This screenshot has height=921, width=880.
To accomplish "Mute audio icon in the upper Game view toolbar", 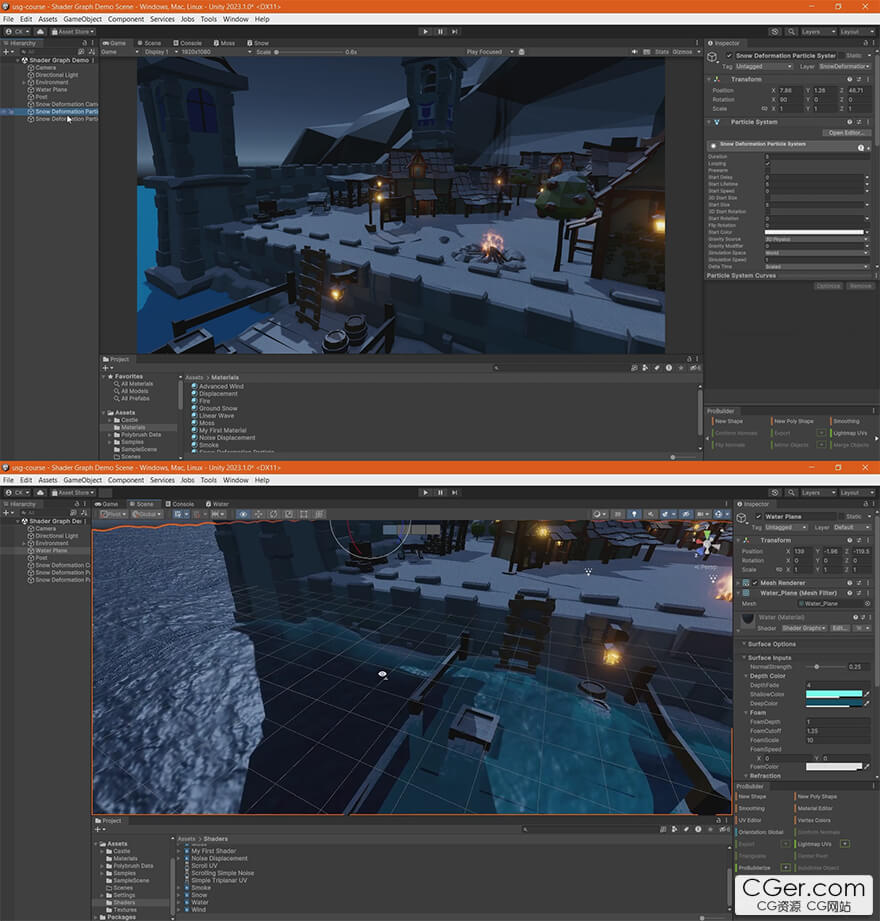I will [634, 52].
